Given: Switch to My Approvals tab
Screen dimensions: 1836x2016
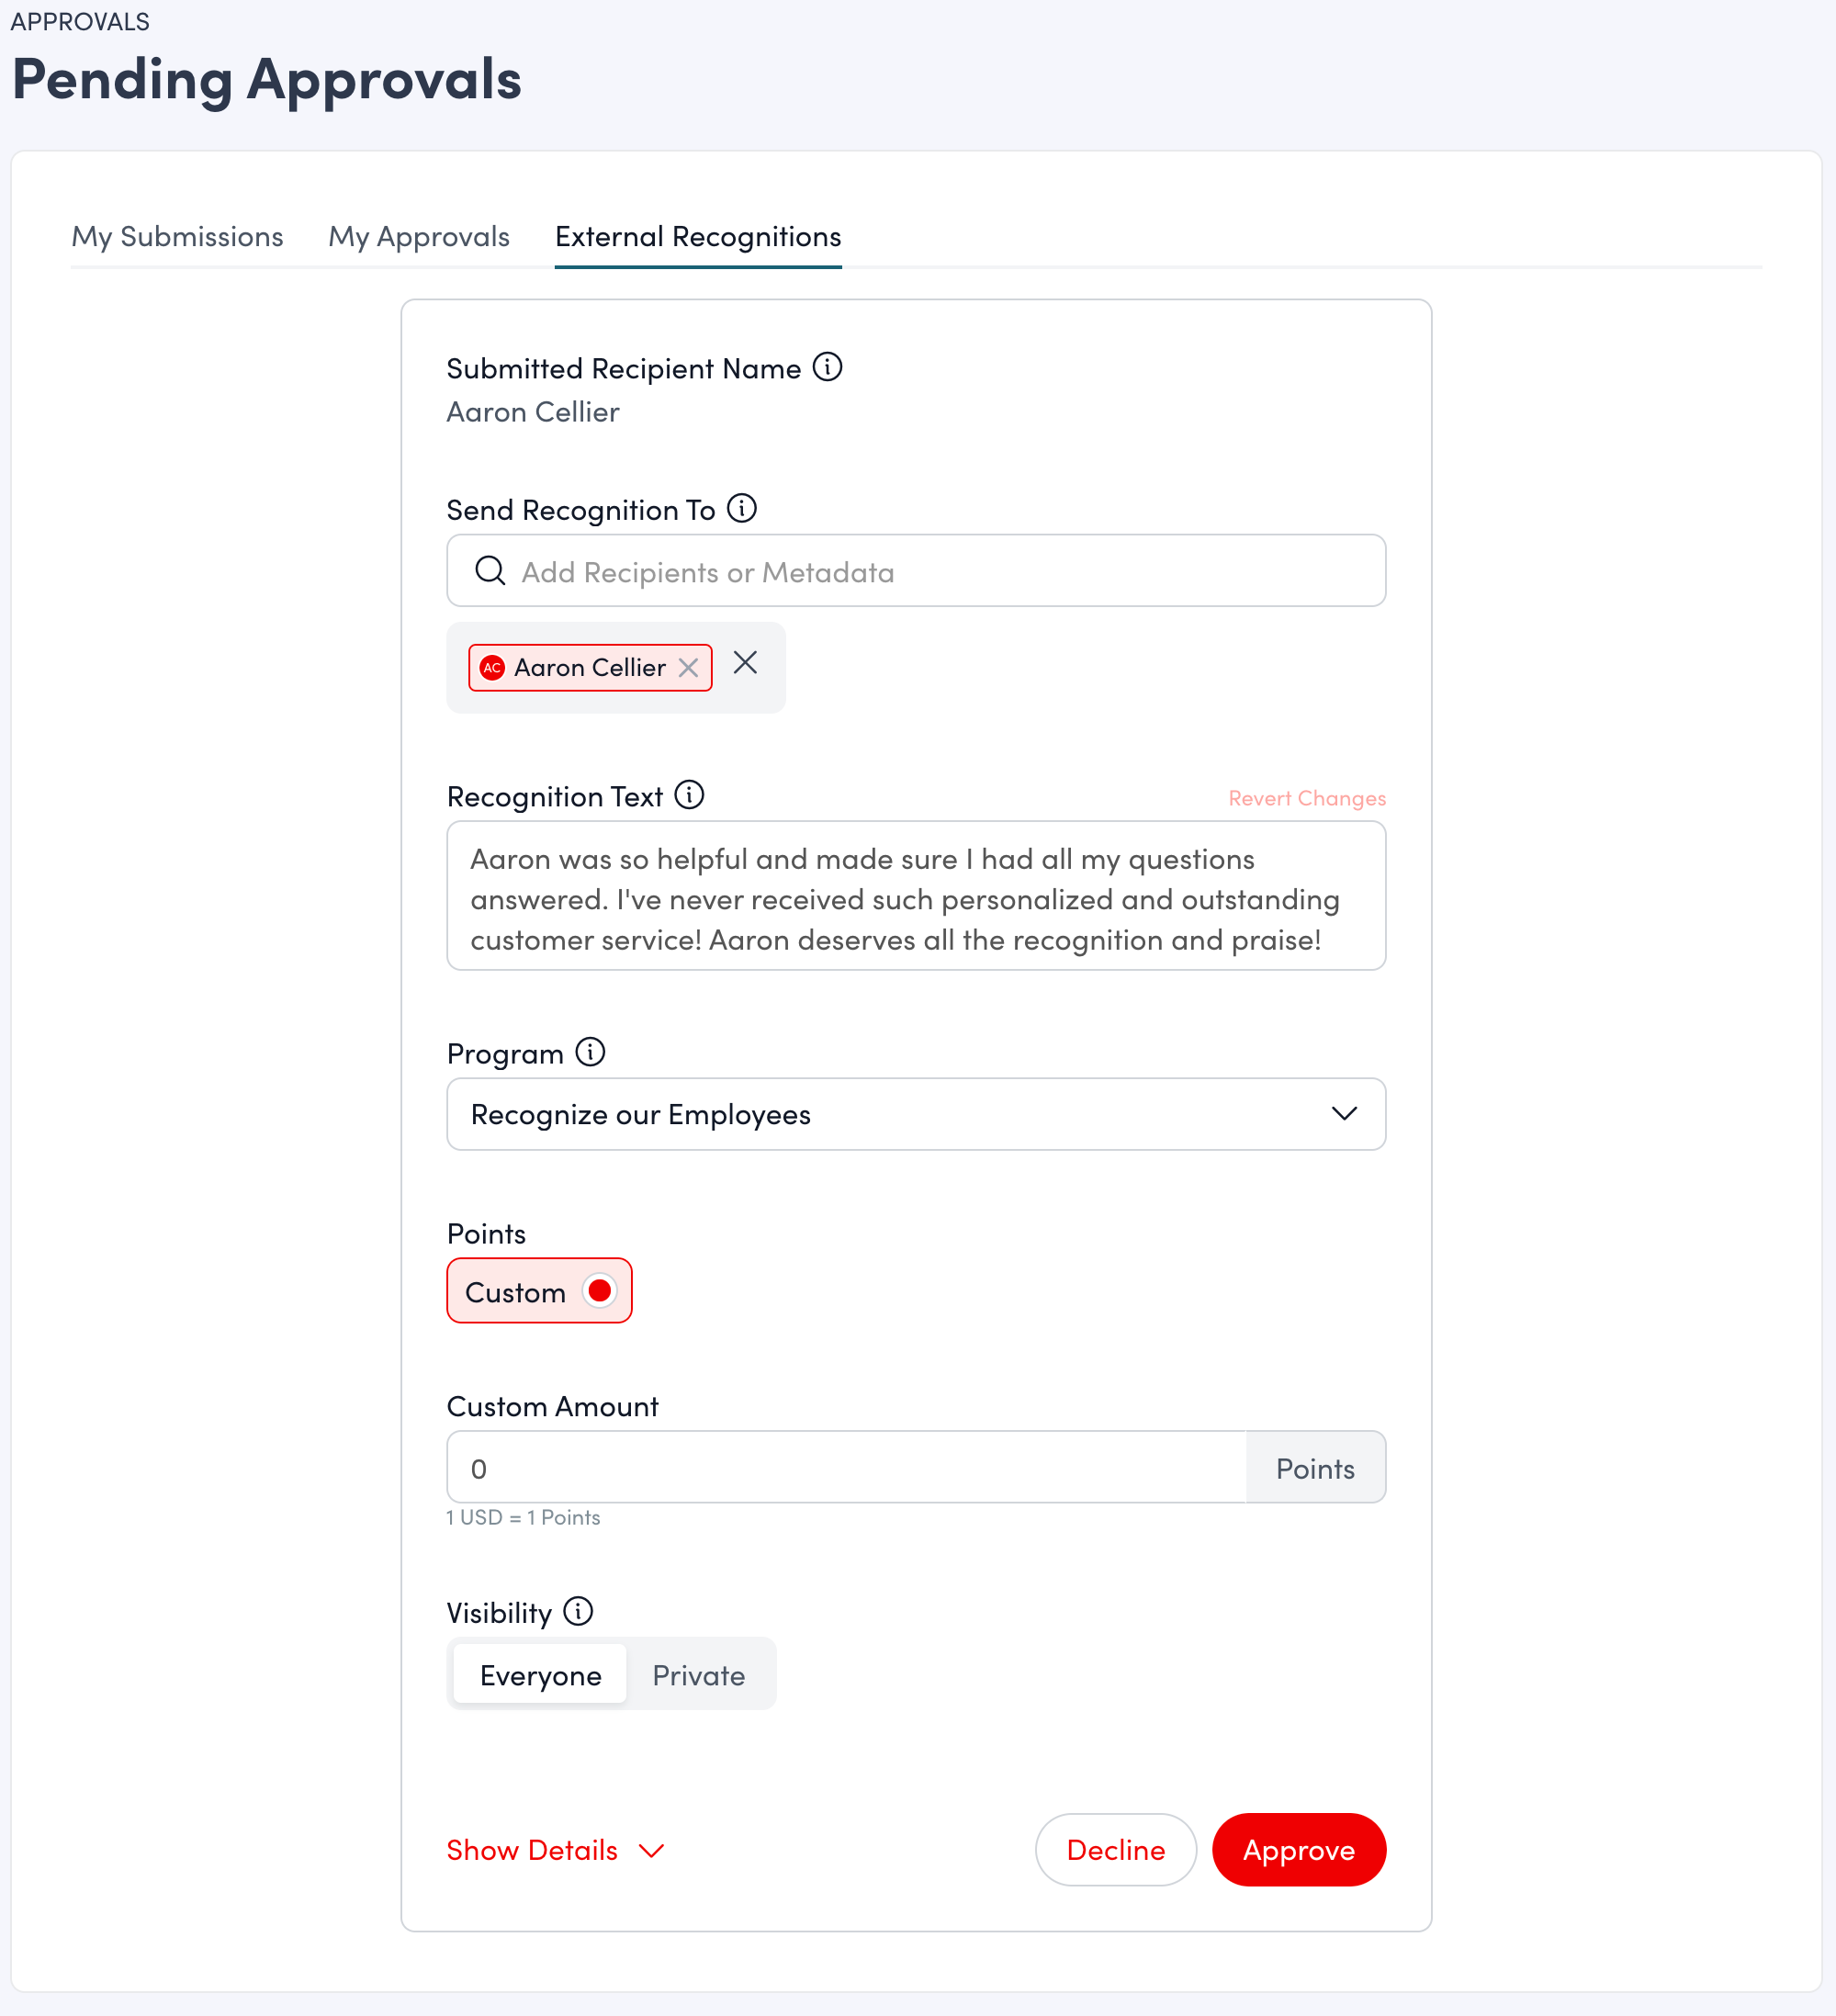Looking at the screenshot, I should (419, 237).
